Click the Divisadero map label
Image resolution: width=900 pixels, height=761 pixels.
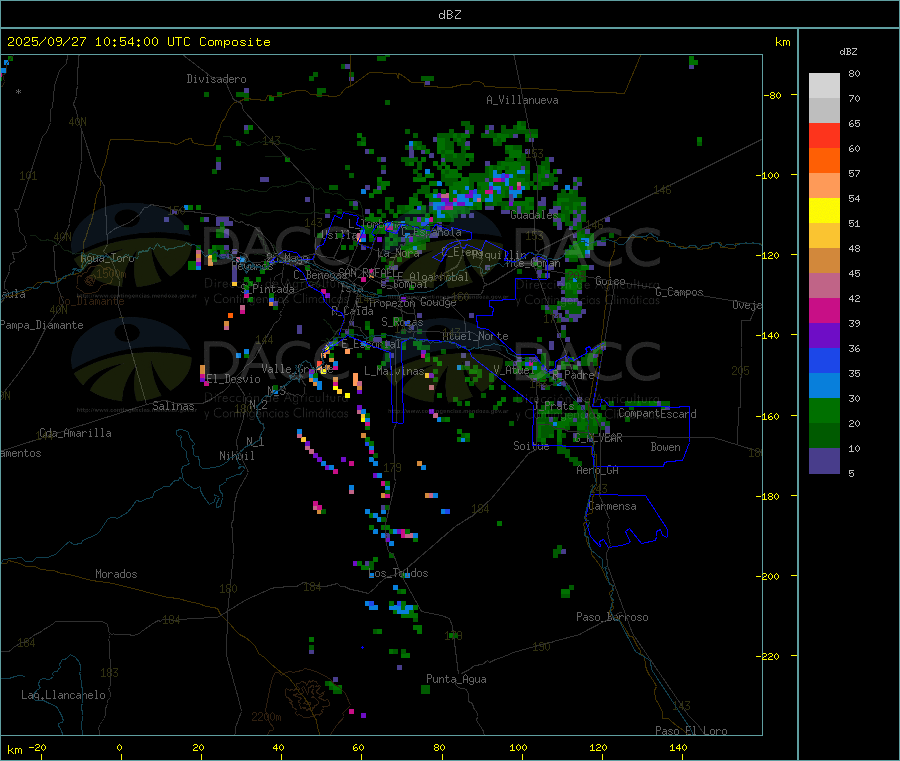pyautogui.click(x=216, y=79)
